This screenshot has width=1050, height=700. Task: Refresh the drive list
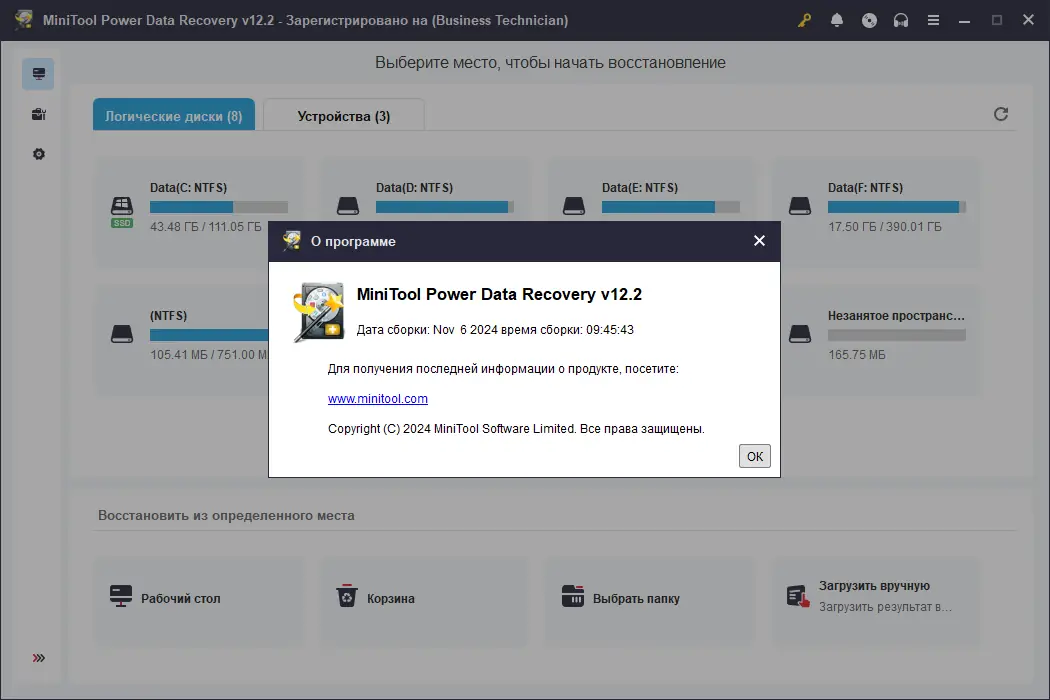click(x=1000, y=114)
